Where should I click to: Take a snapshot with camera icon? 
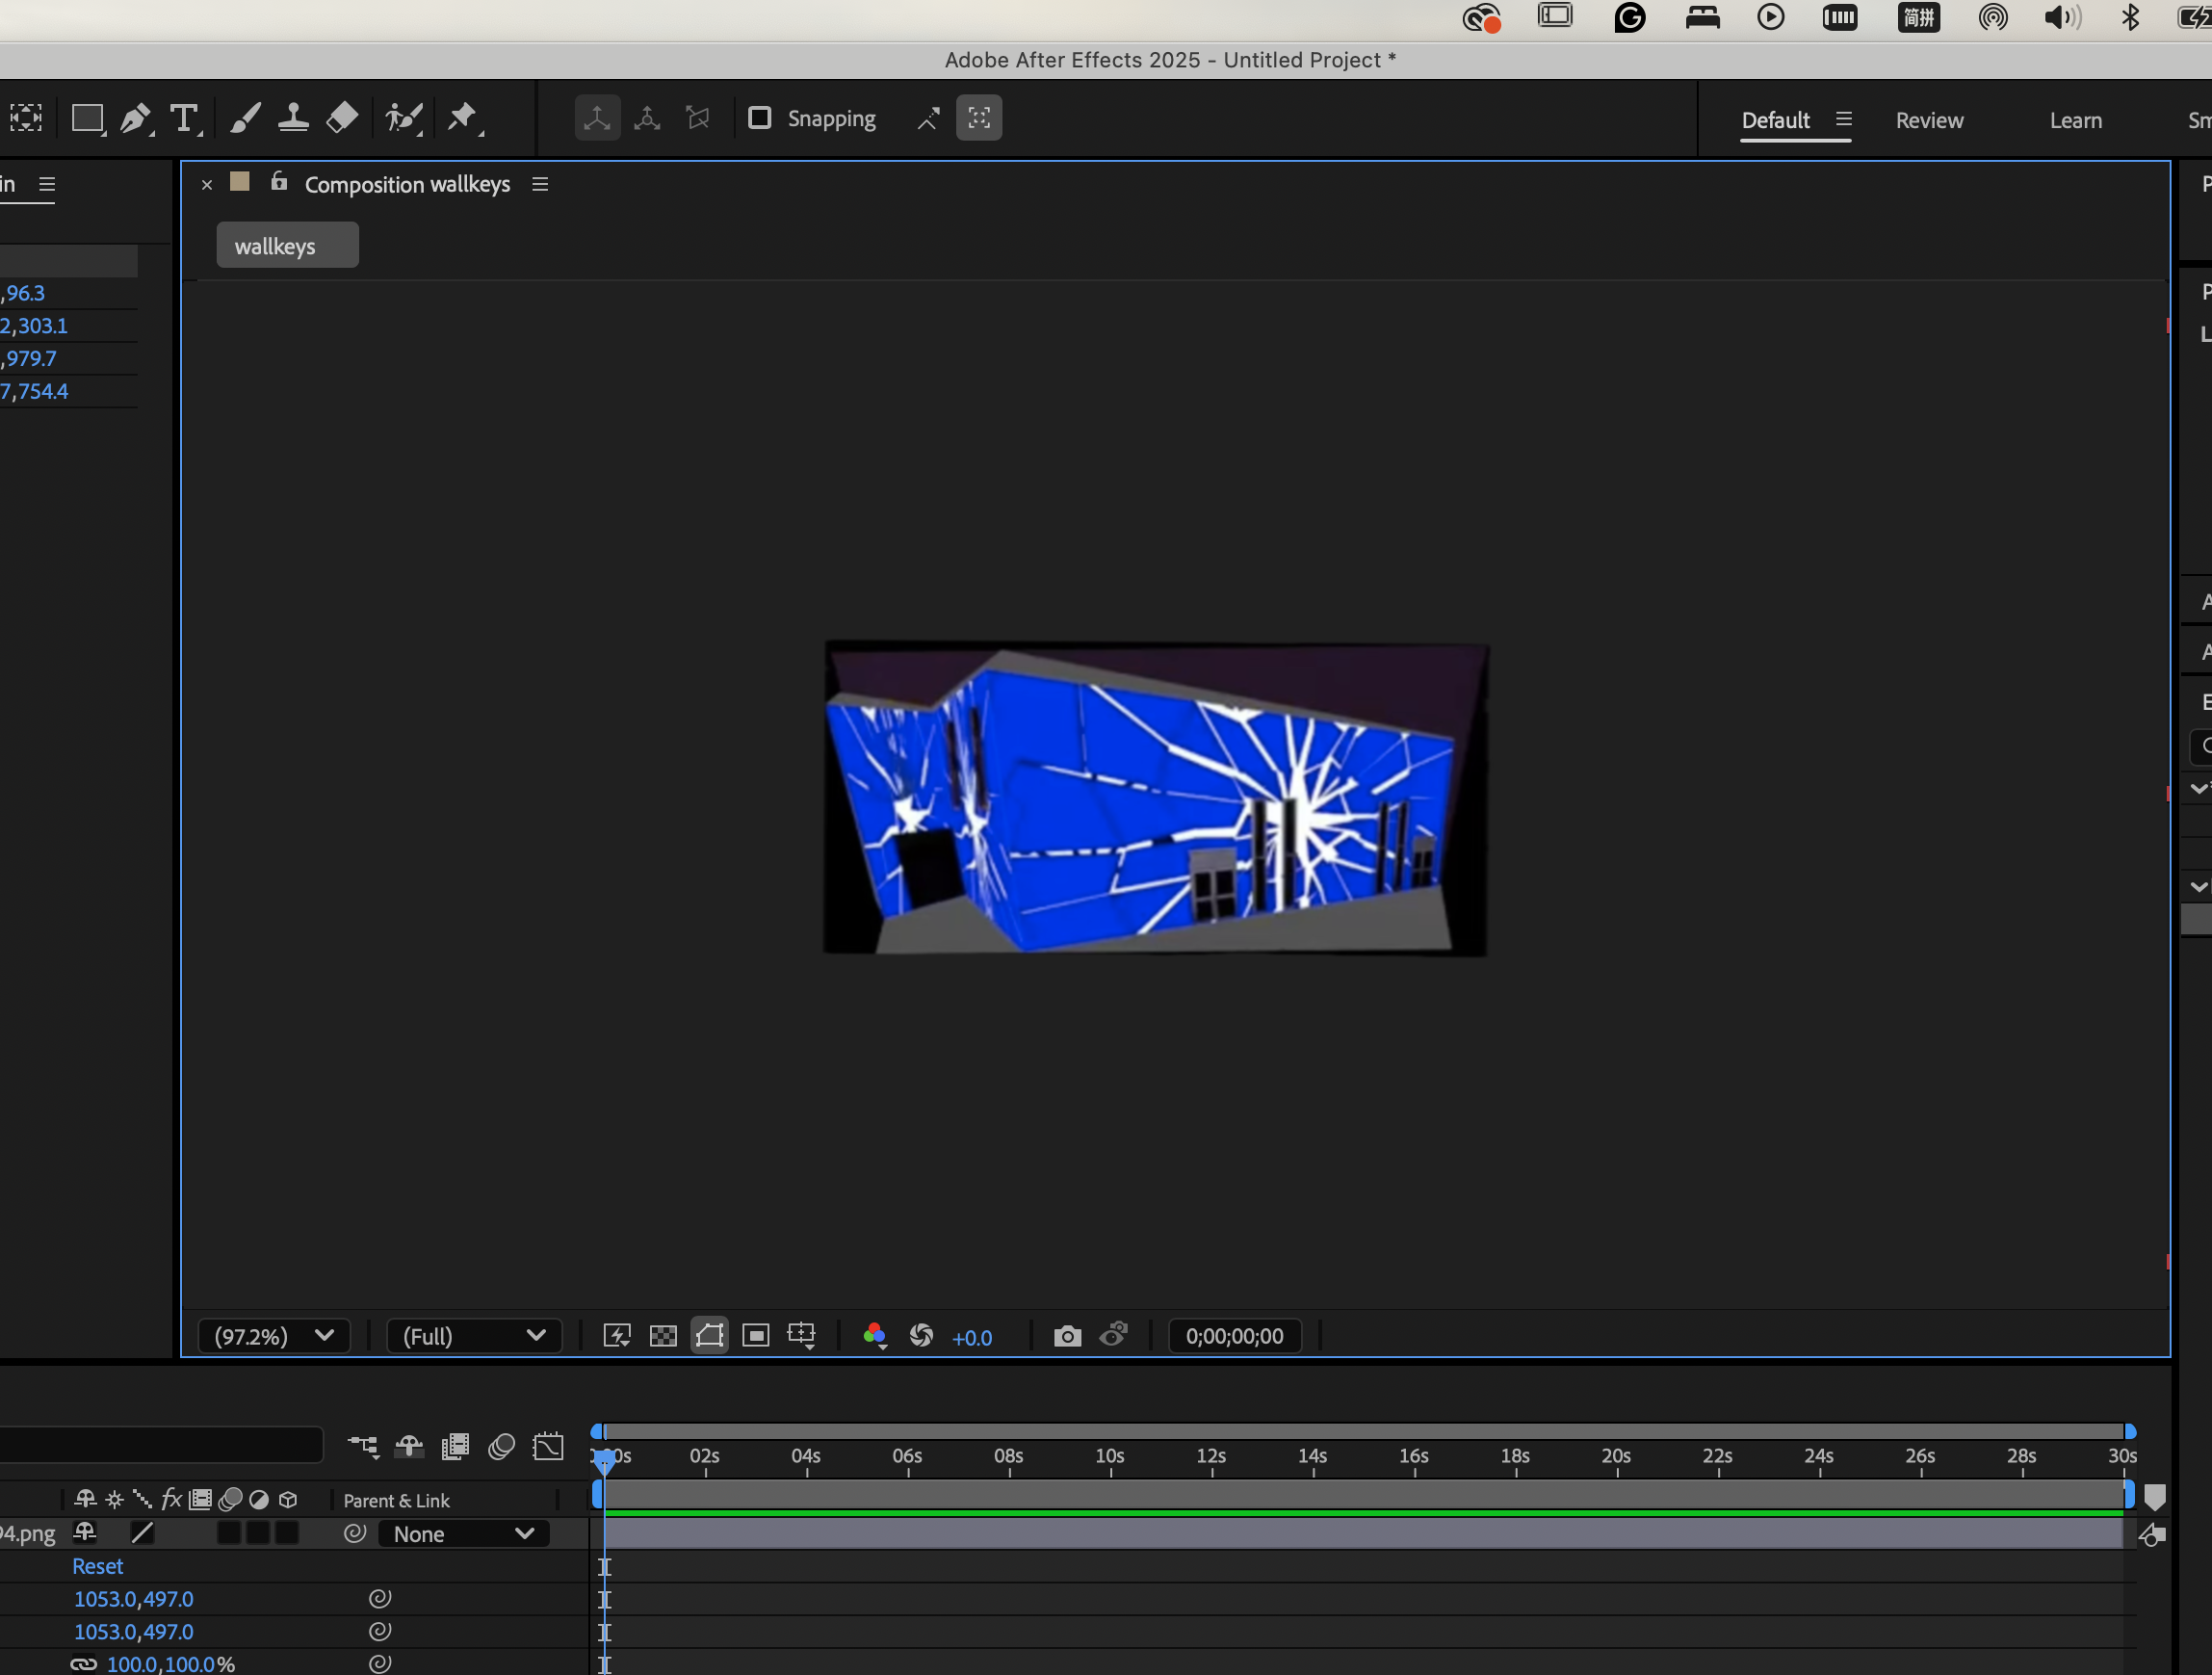(1067, 1336)
